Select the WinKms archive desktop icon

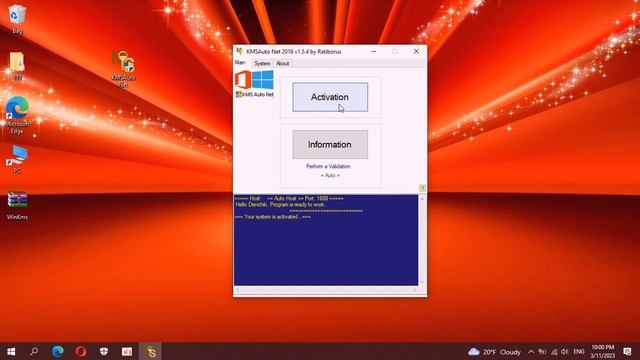[17, 206]
